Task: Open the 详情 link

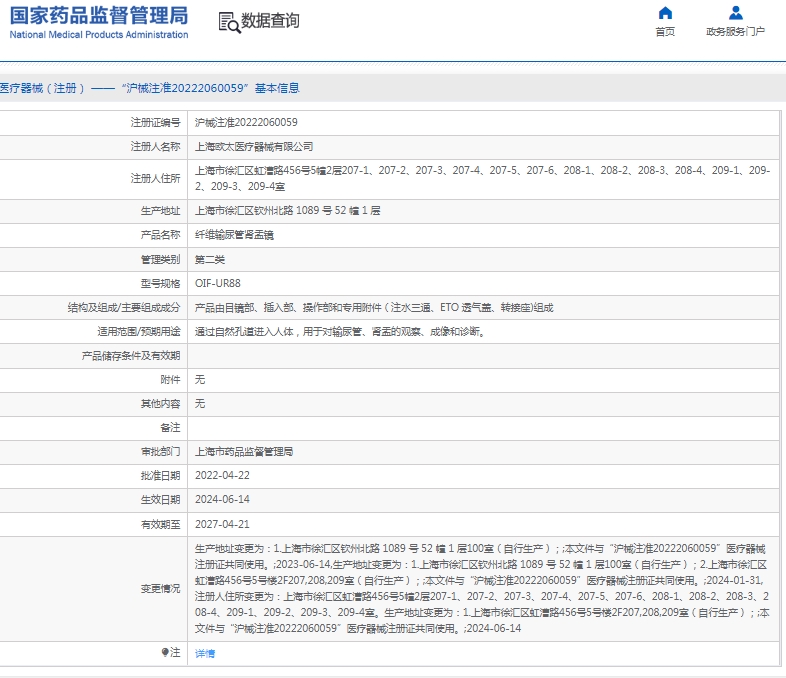Action: tap(205, 653)
